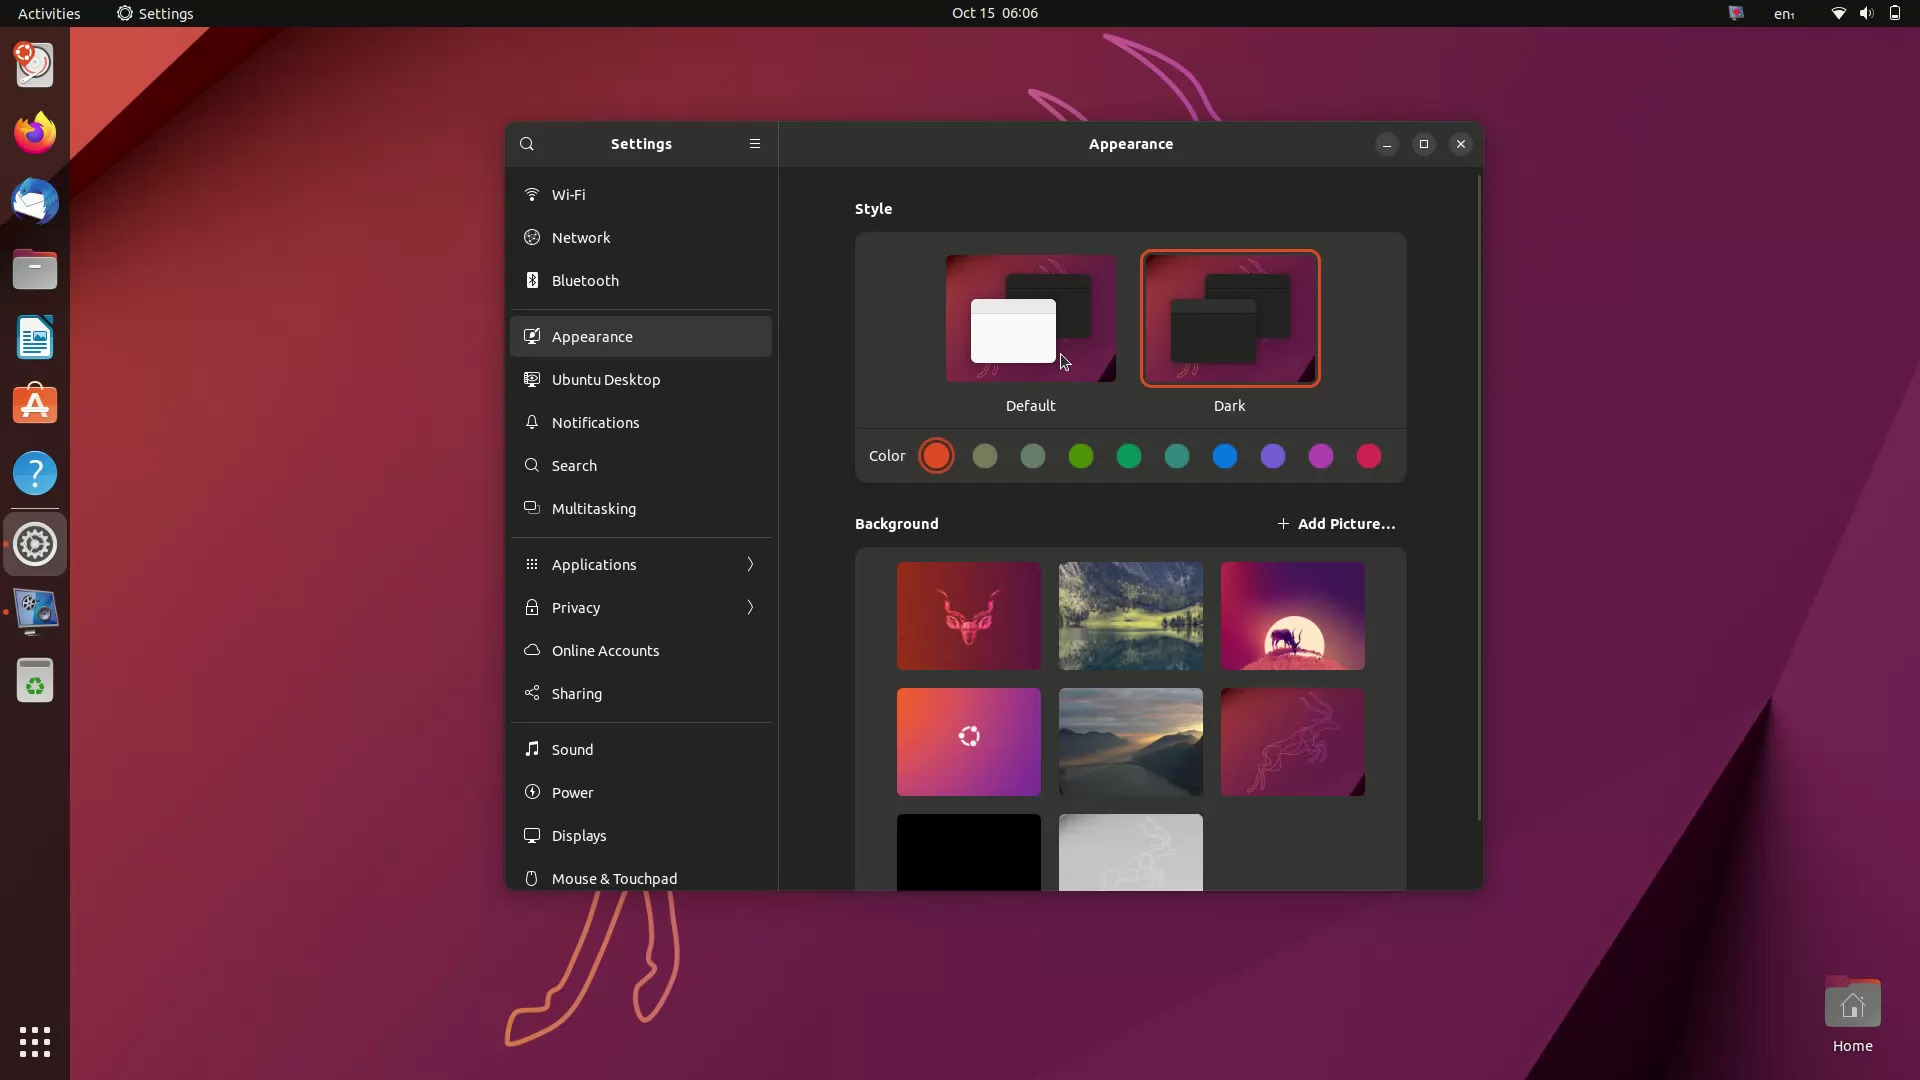The height and width of the screenshot is (1080, 1920).
Task: Select the teal accent color swatch
Action: click(x=1176, y=456)
